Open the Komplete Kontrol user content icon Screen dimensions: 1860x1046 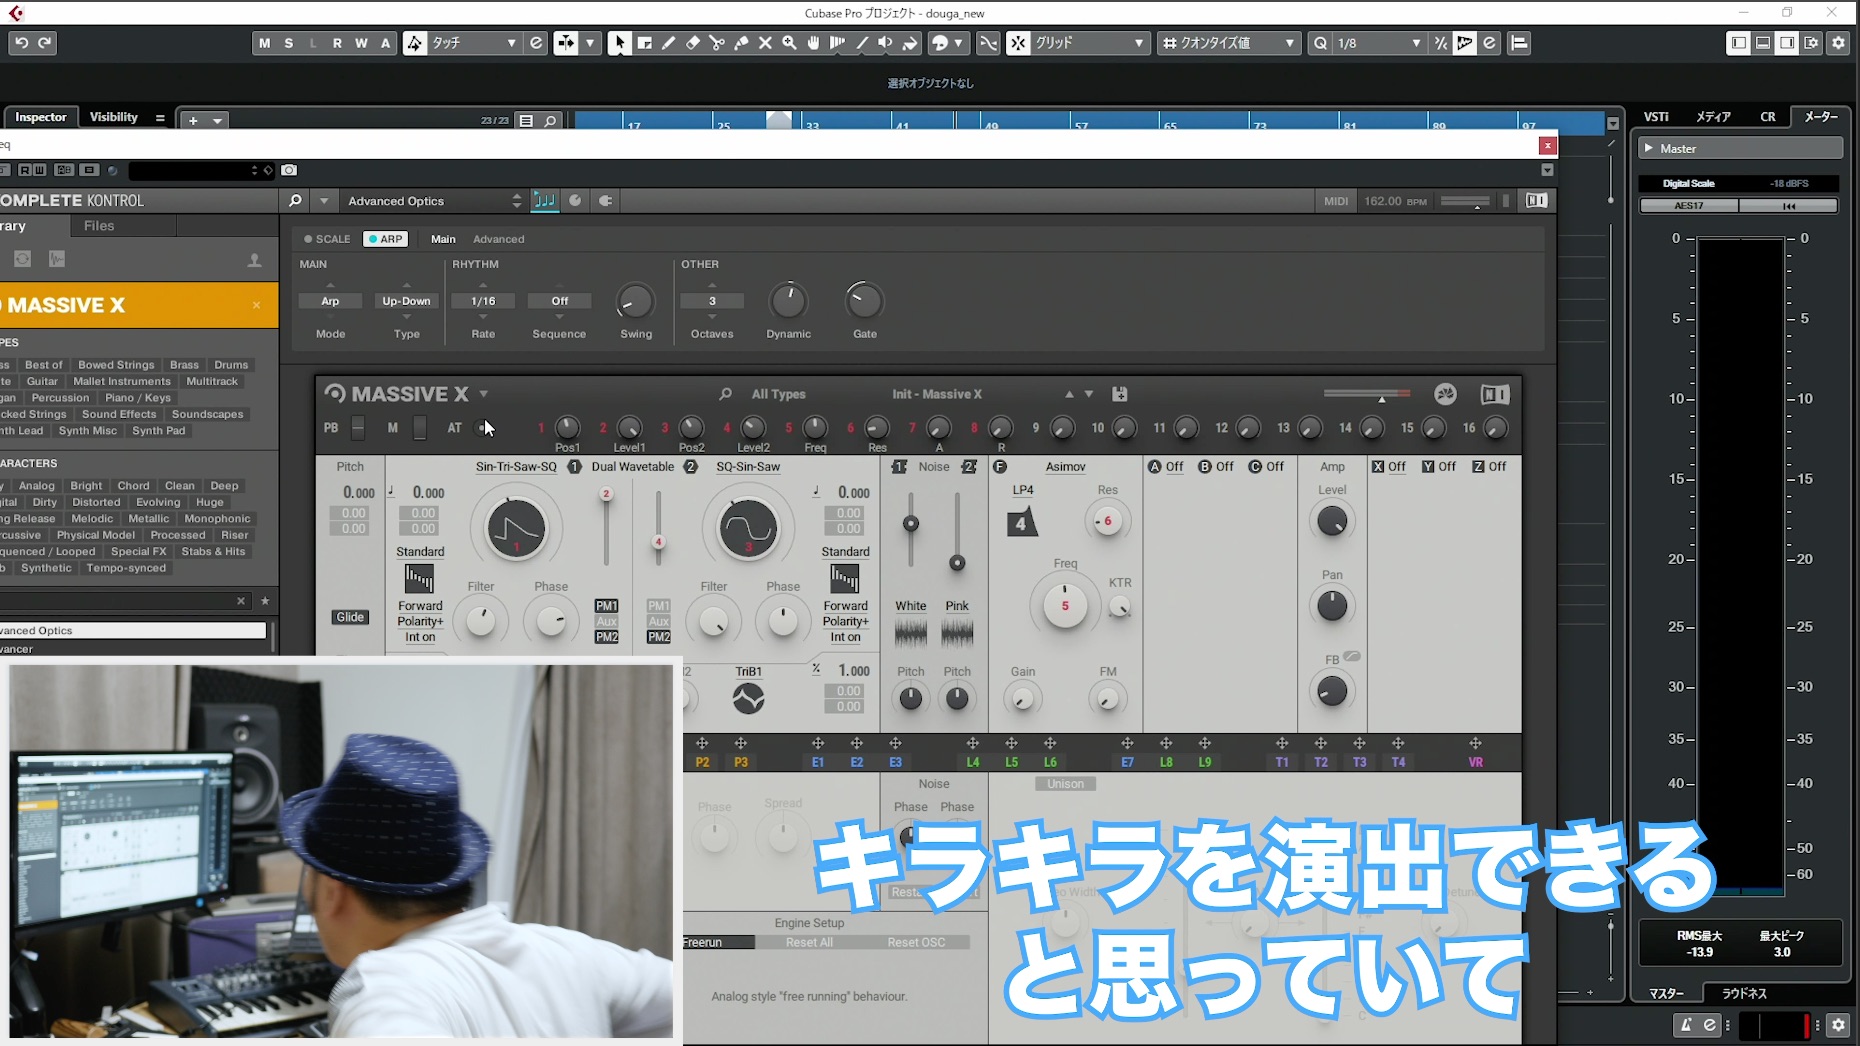click(x=254, y=260)
